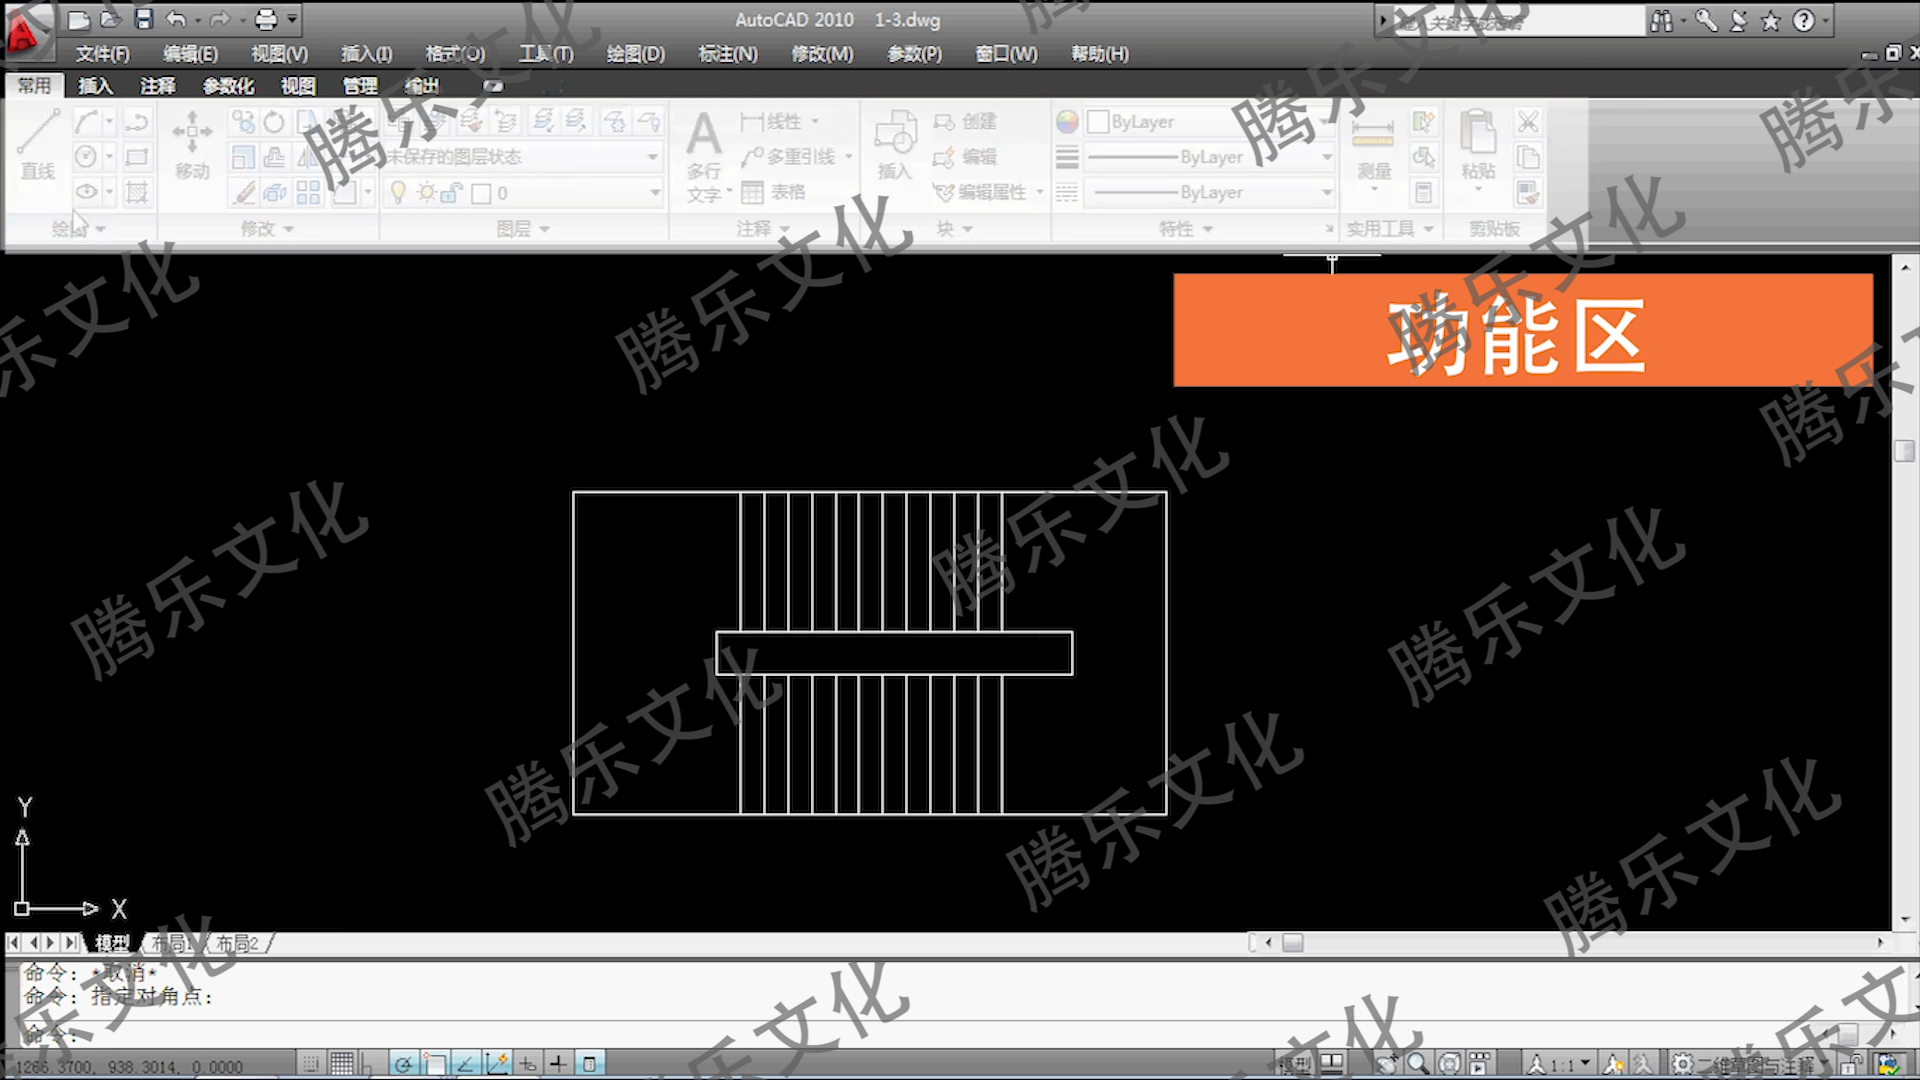Toggle object snap in the status bar
The width and height of the screenshot is (1920, 1080).
click(434, 1064)
